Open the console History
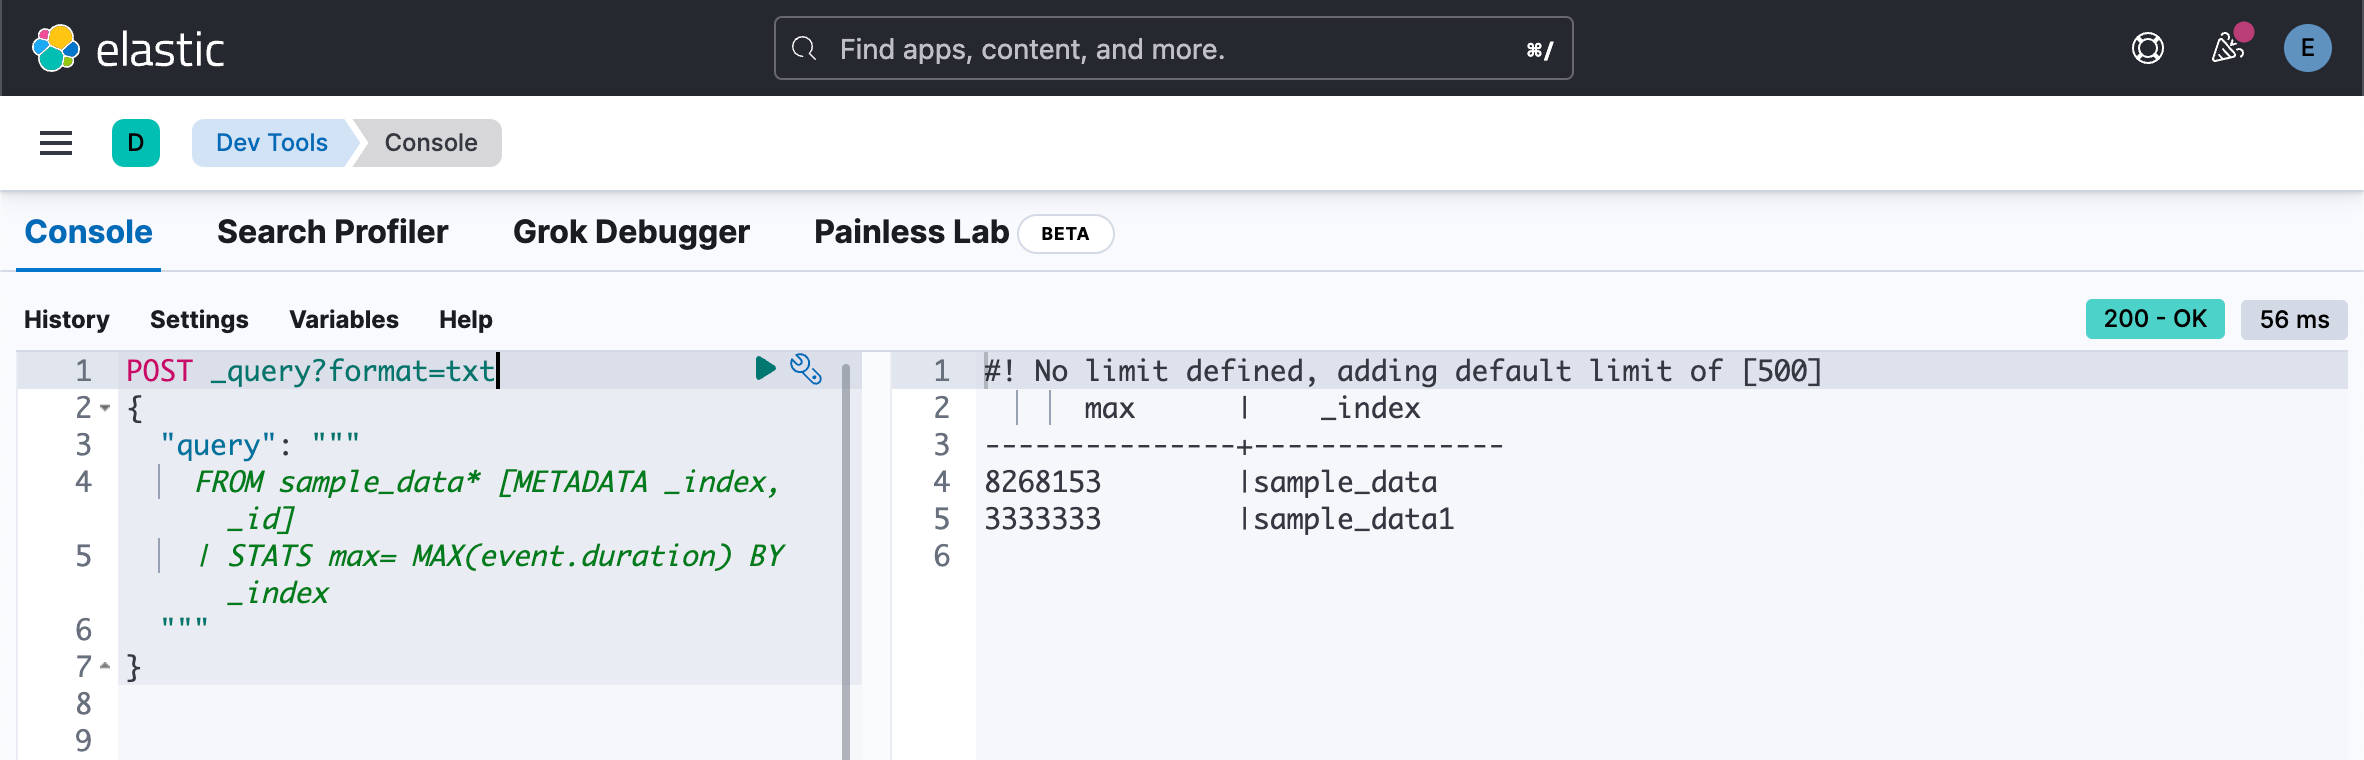Viewport: 2364px width, 760px height. pos(67,319)
